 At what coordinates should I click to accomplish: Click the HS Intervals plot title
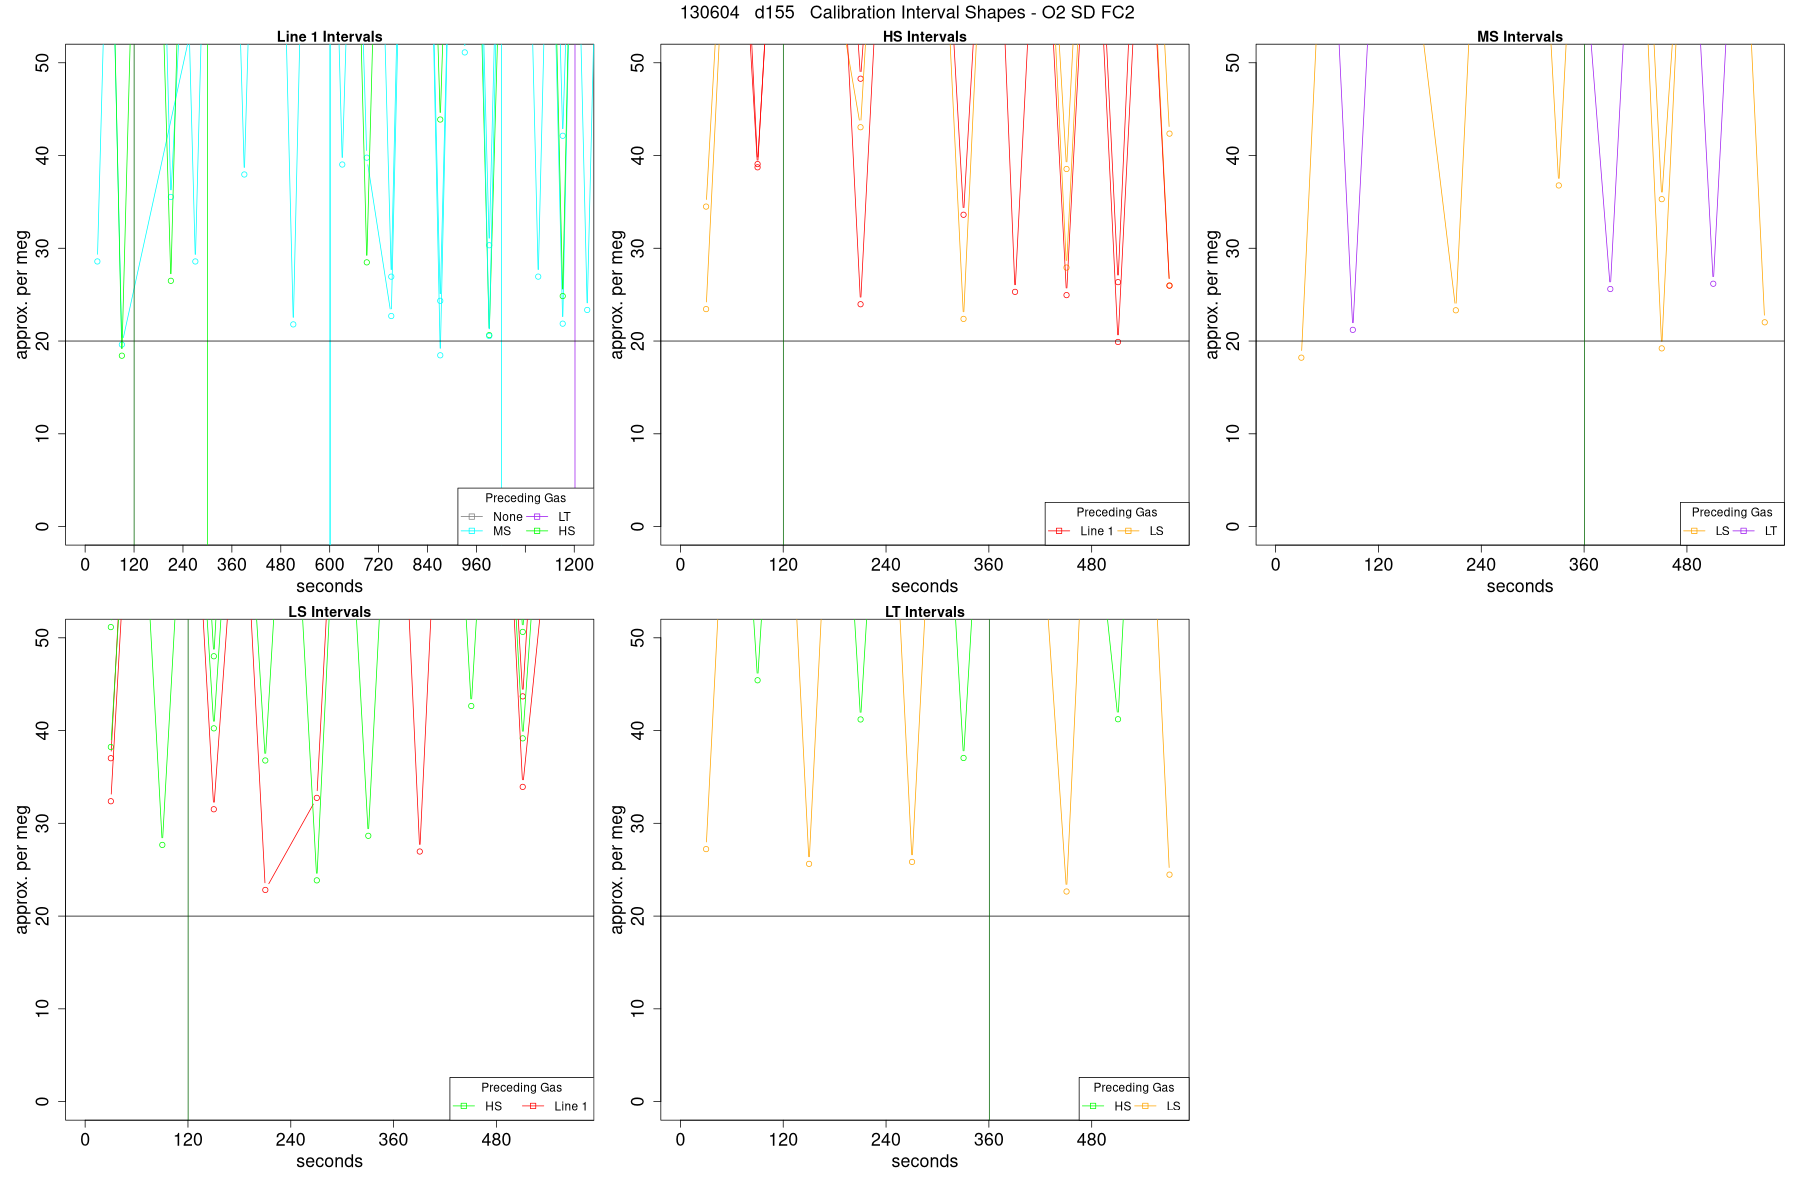[925, 37]
